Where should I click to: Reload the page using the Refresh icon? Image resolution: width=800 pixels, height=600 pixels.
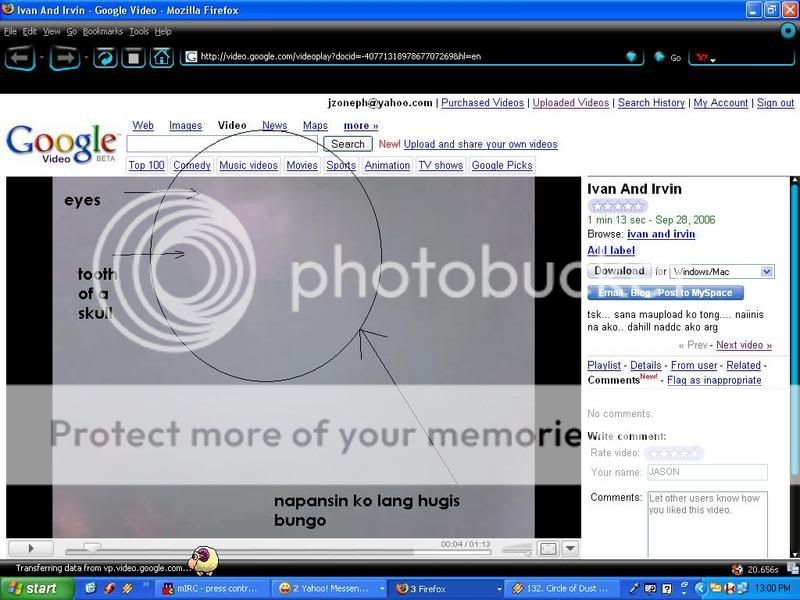[104, 57]
